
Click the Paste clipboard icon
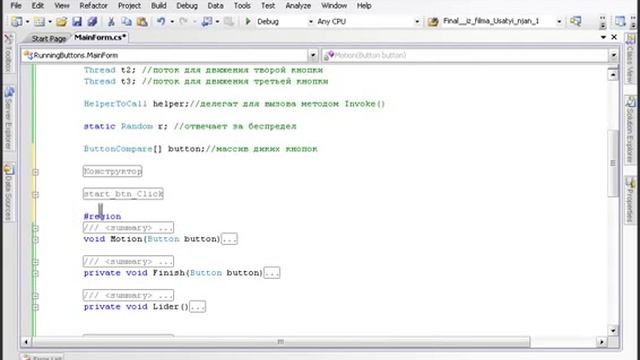click(x=142, y=22)
